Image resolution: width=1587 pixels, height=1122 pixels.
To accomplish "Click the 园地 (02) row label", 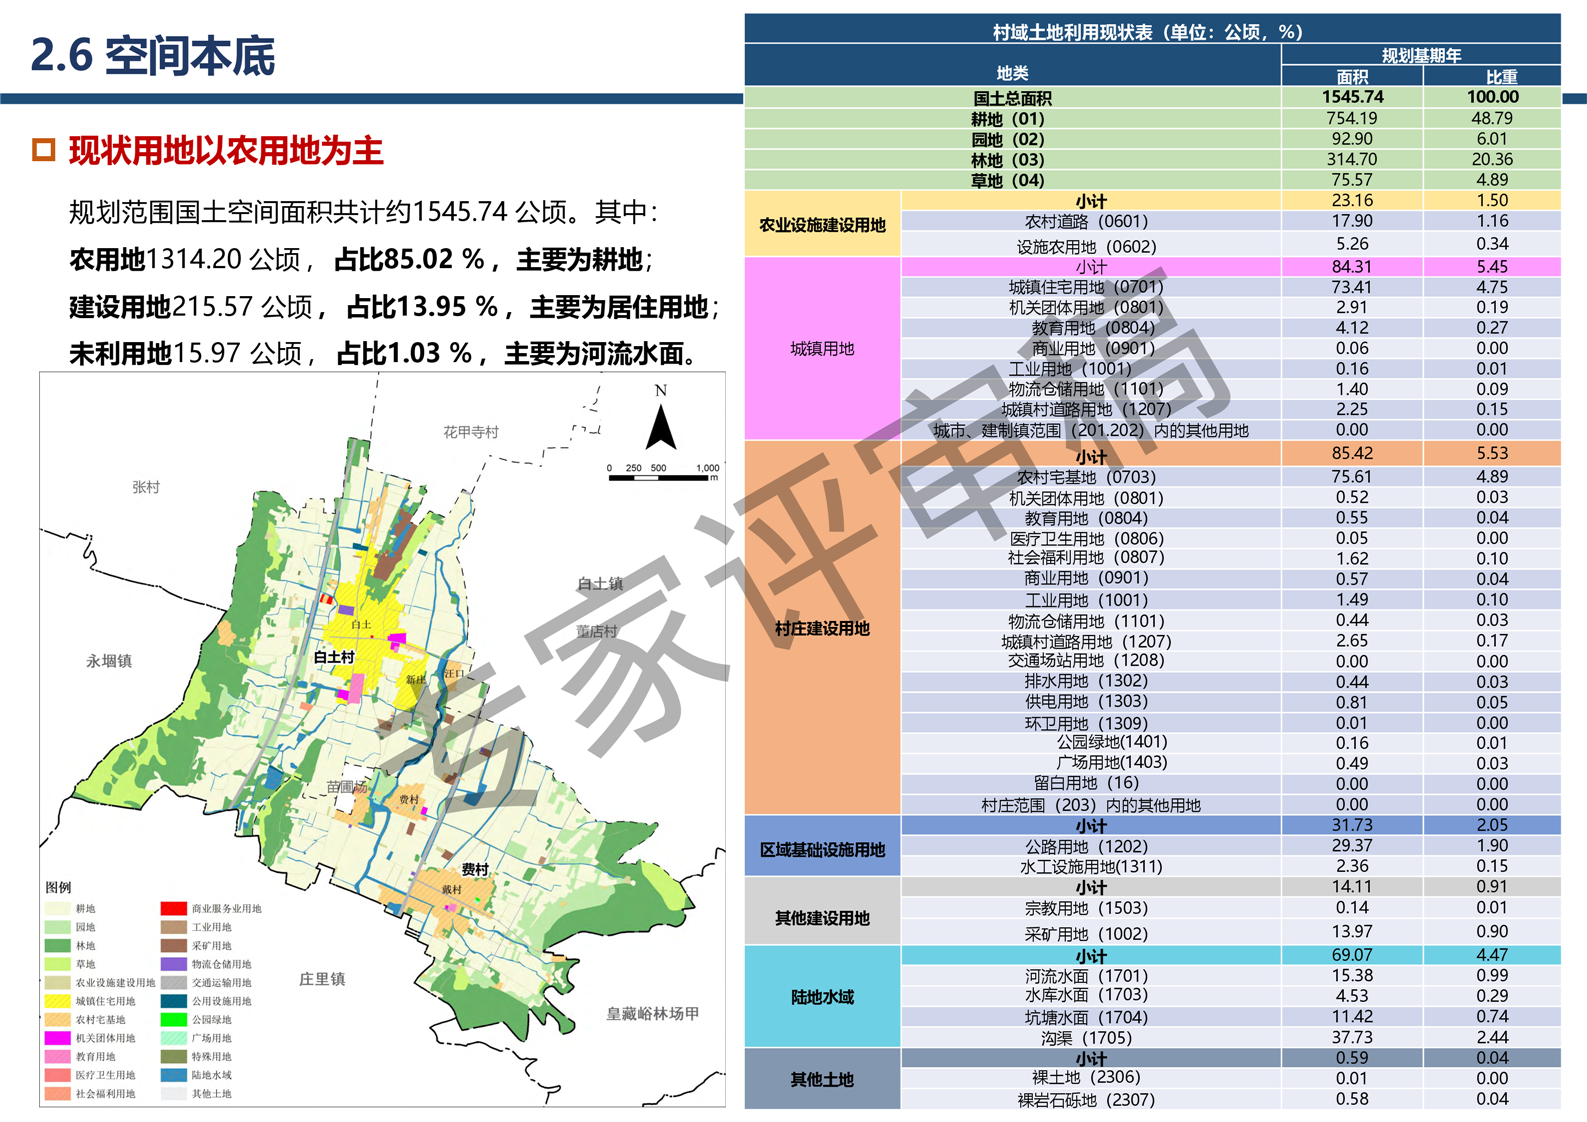I will click(1008, 139).
